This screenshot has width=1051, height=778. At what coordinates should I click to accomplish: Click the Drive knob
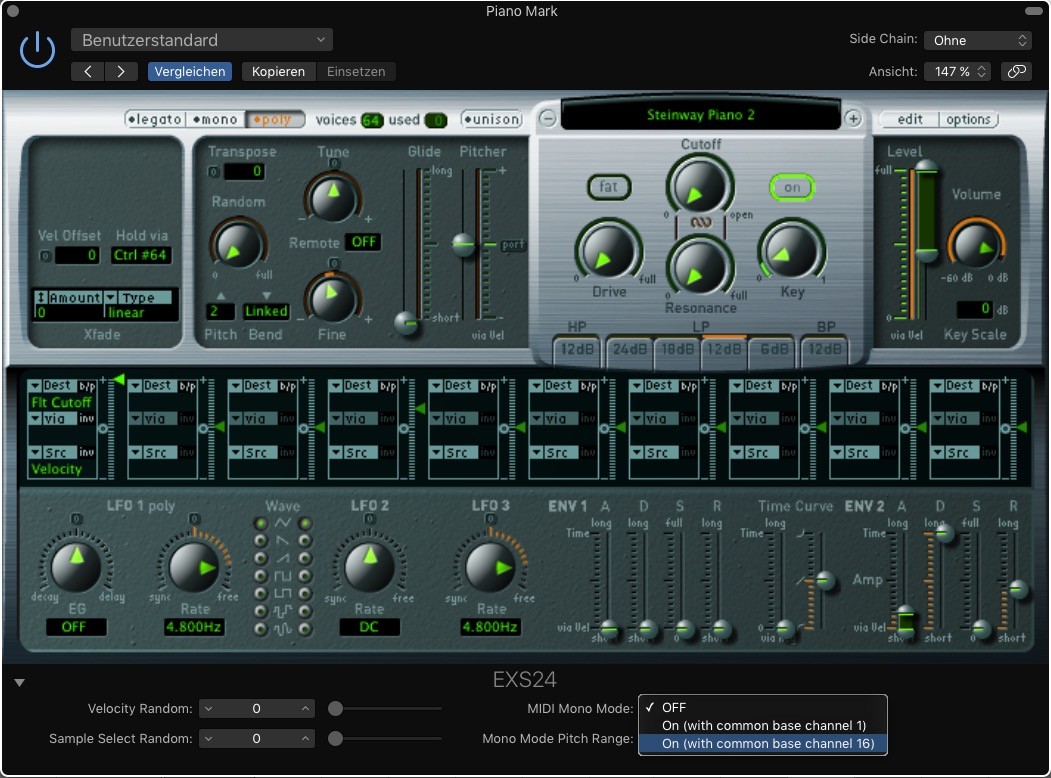[x=609, y=252]
